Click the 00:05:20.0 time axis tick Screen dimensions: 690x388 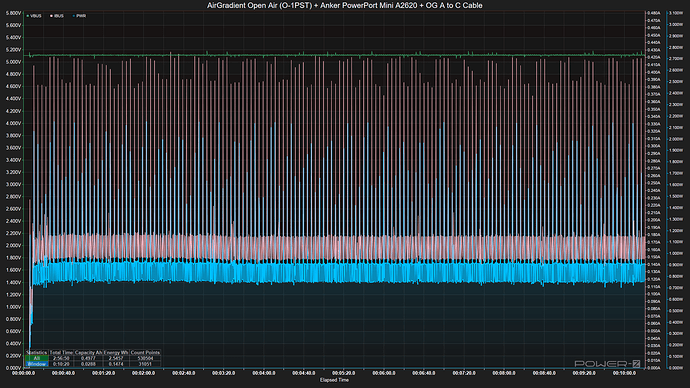point(344,373)
